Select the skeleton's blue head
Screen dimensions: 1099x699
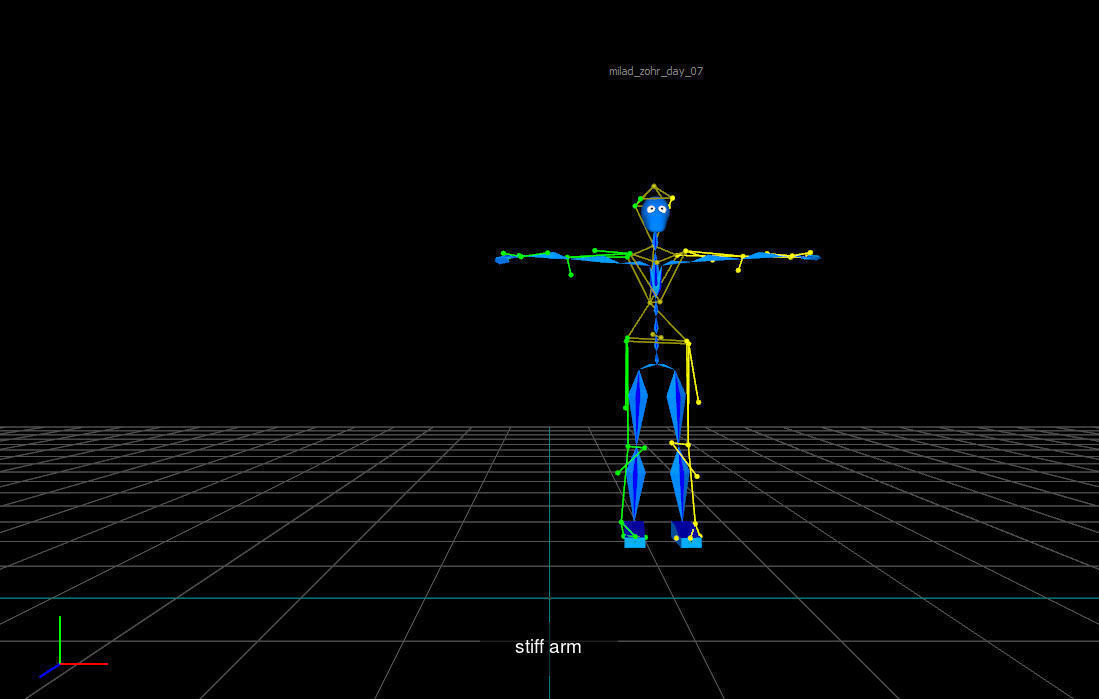point(655,215)
